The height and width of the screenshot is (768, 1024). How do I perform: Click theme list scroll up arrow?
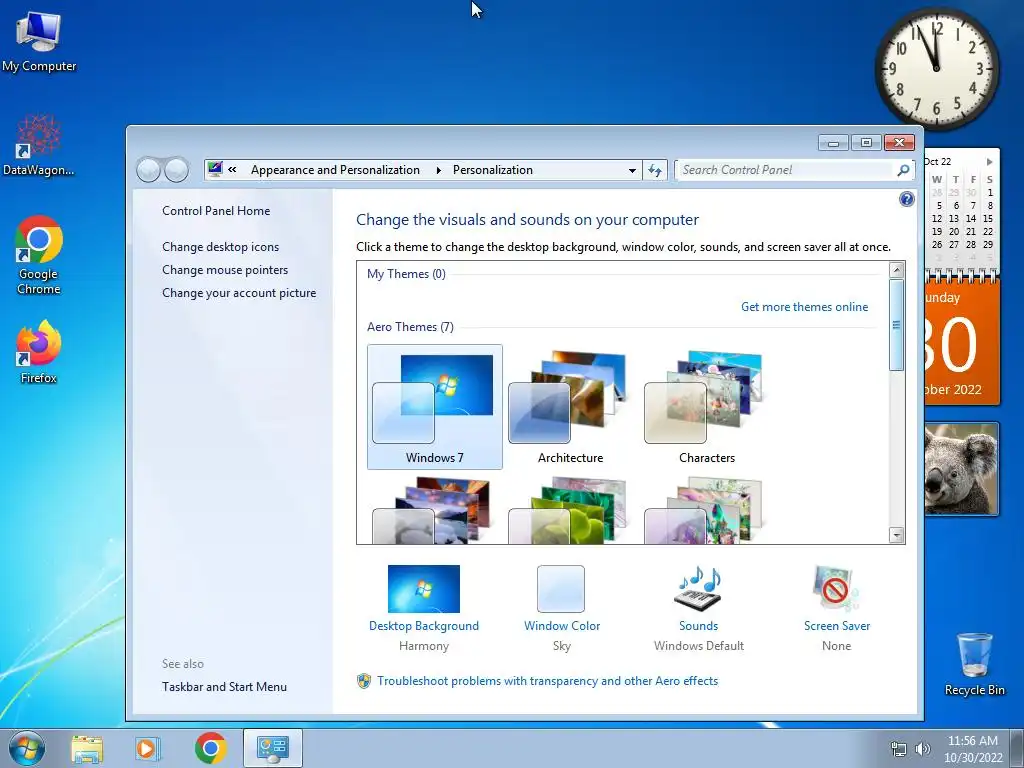[x=897, y=270]
